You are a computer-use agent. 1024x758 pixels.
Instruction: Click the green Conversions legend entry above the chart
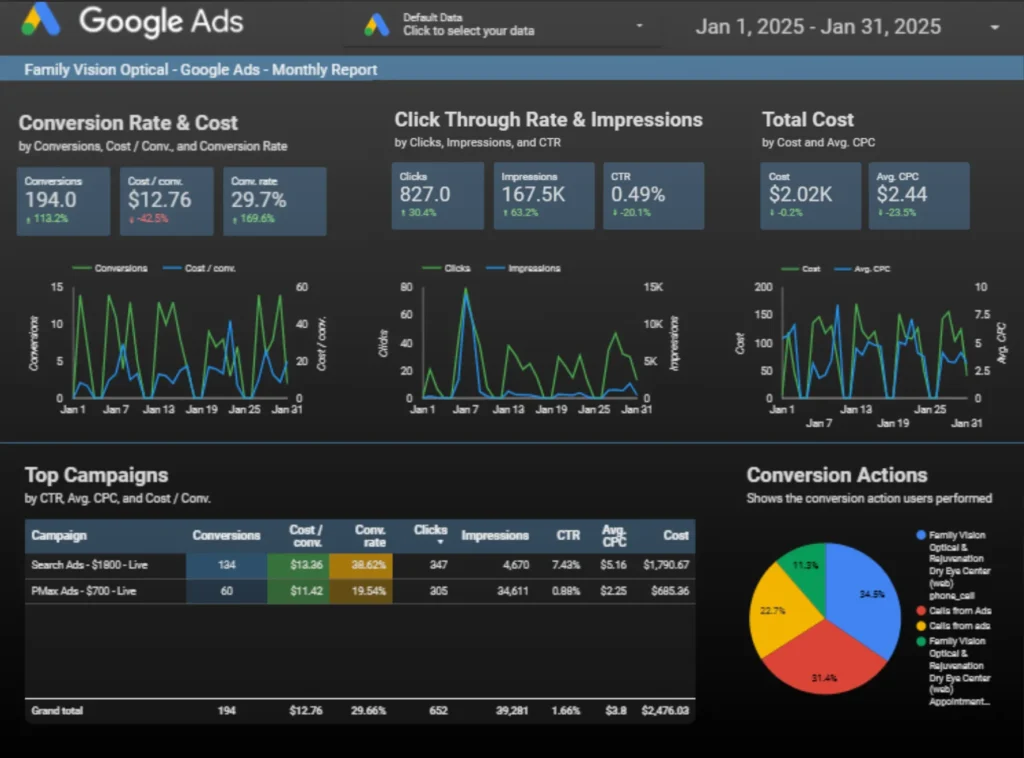(x=110, y=268)
